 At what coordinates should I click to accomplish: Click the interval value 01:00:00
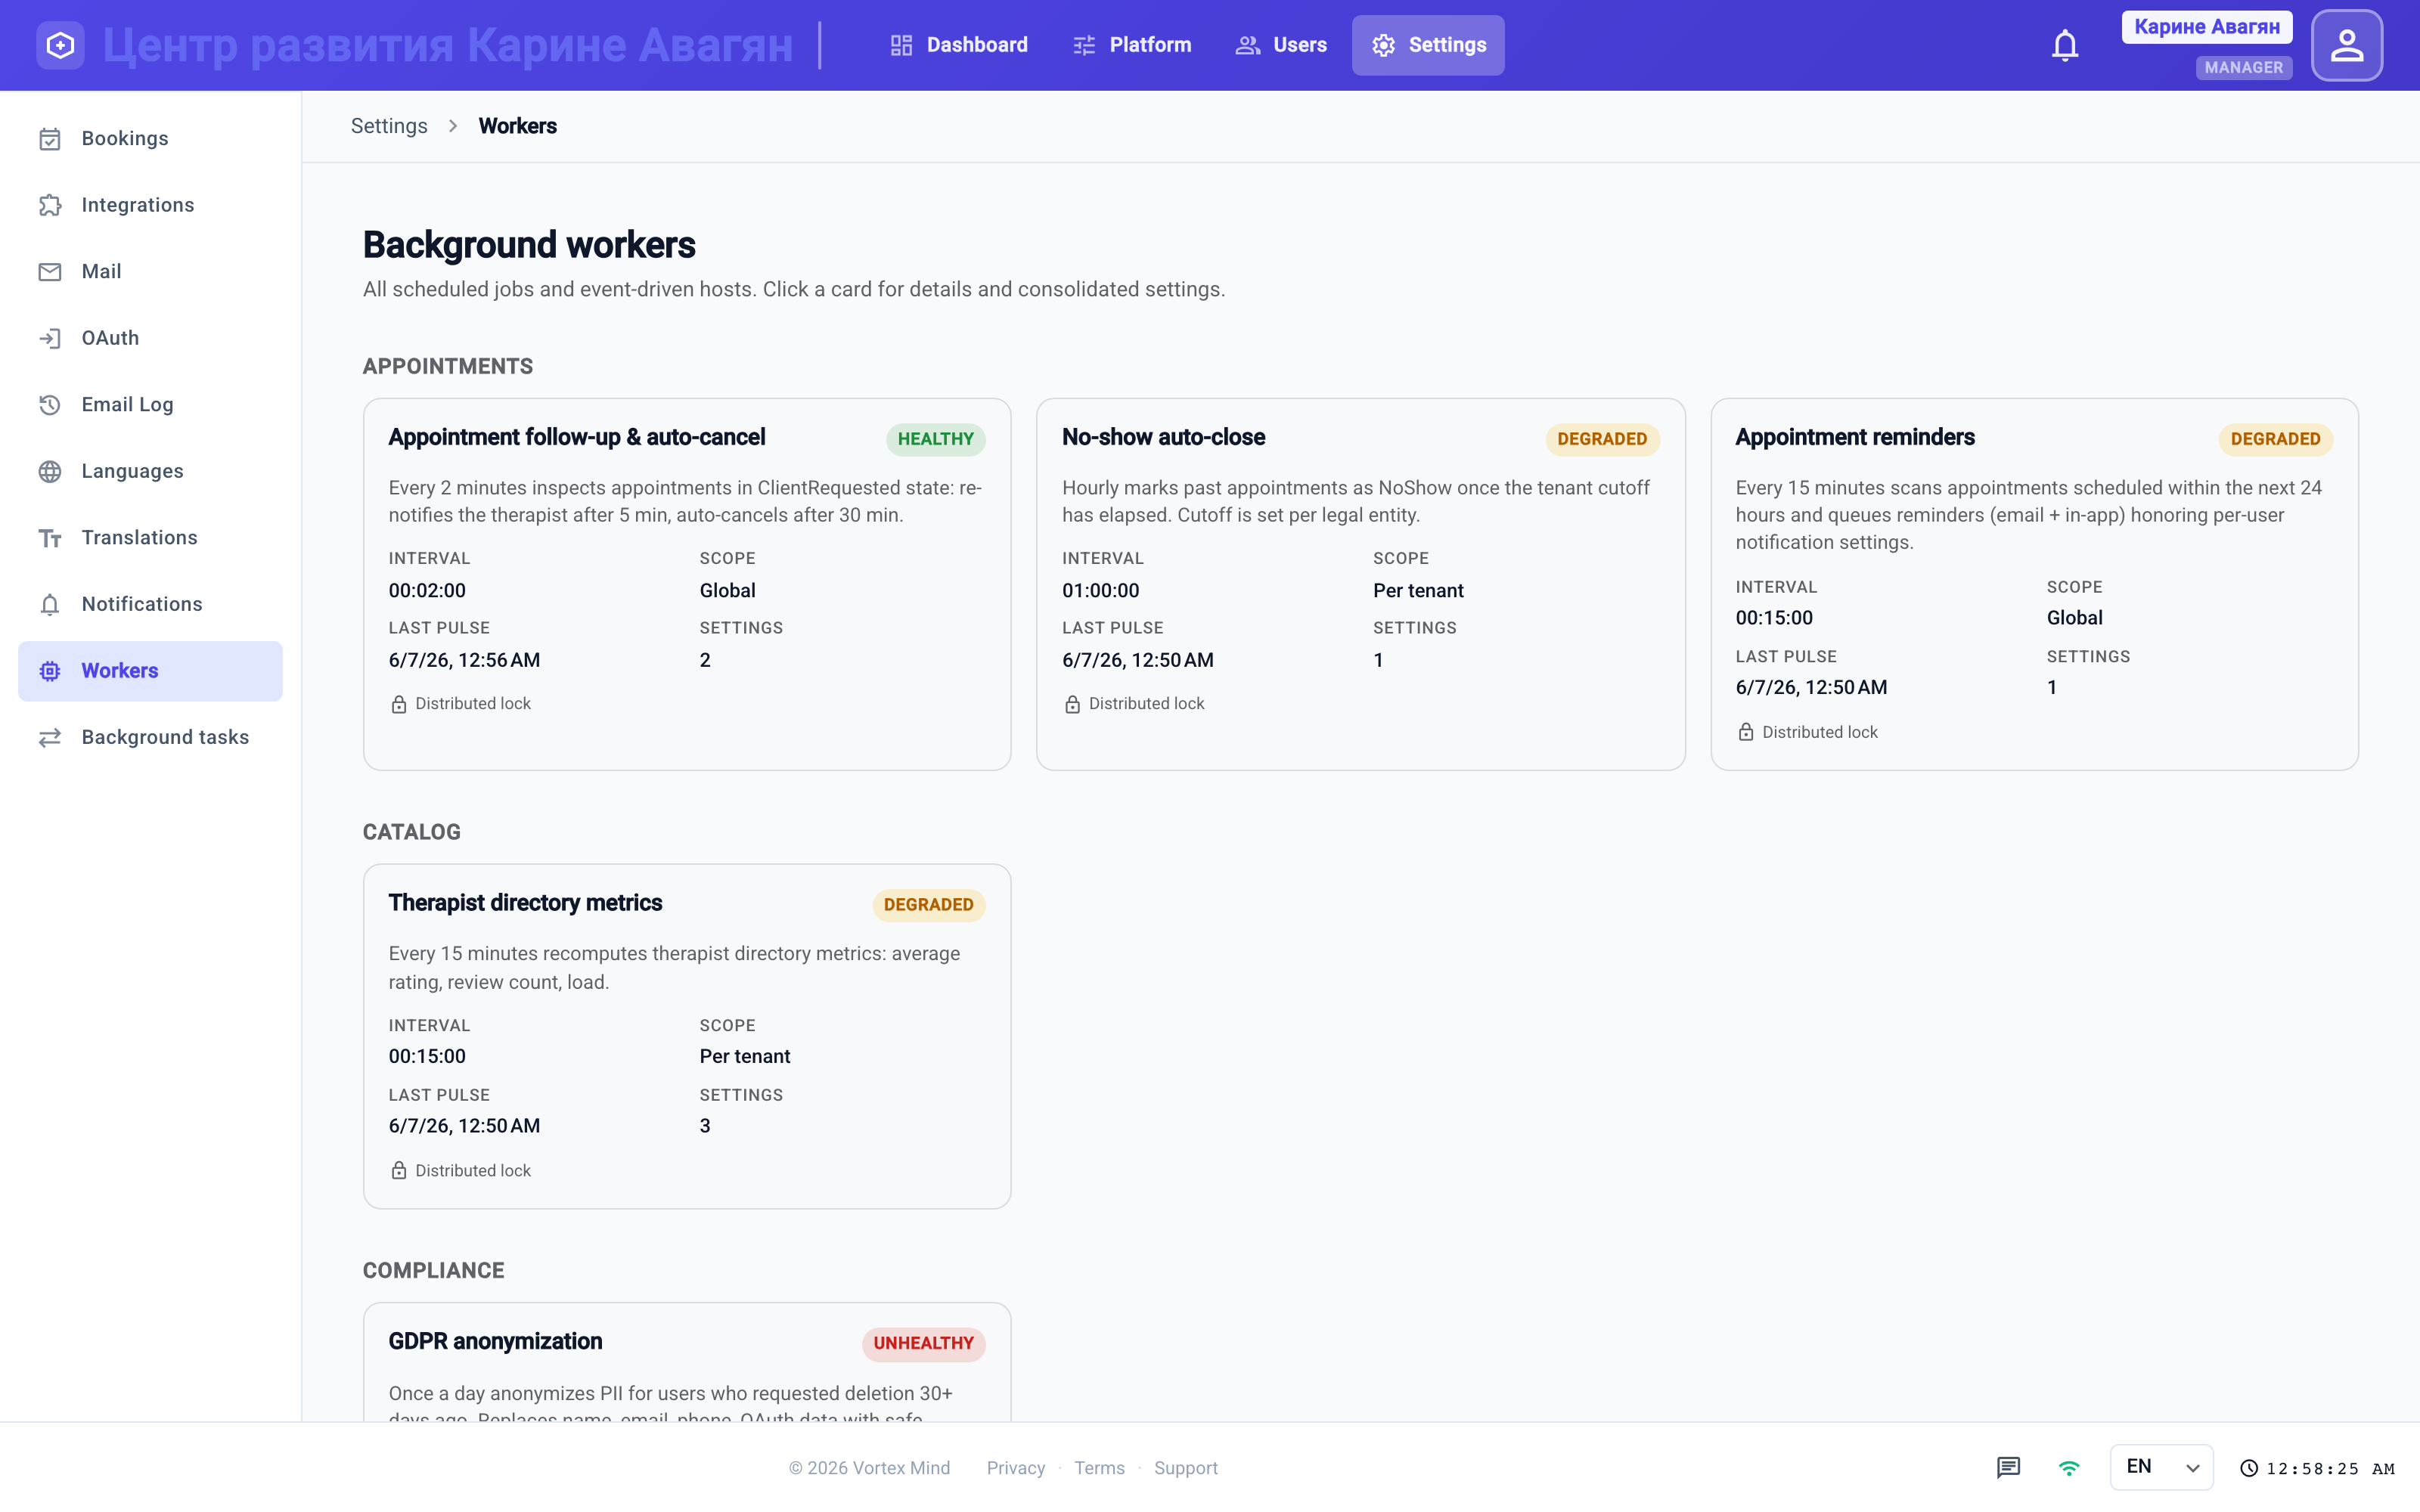[1100, 591]
